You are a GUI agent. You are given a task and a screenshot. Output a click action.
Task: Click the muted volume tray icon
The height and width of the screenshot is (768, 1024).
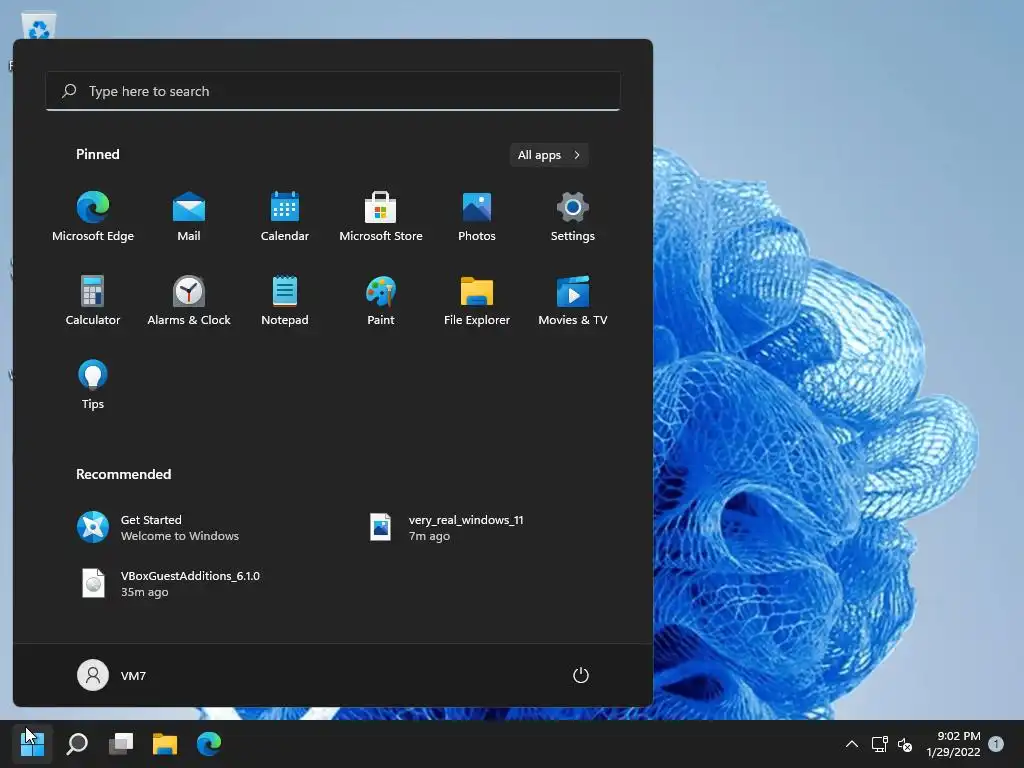click(x=905, y=744)
